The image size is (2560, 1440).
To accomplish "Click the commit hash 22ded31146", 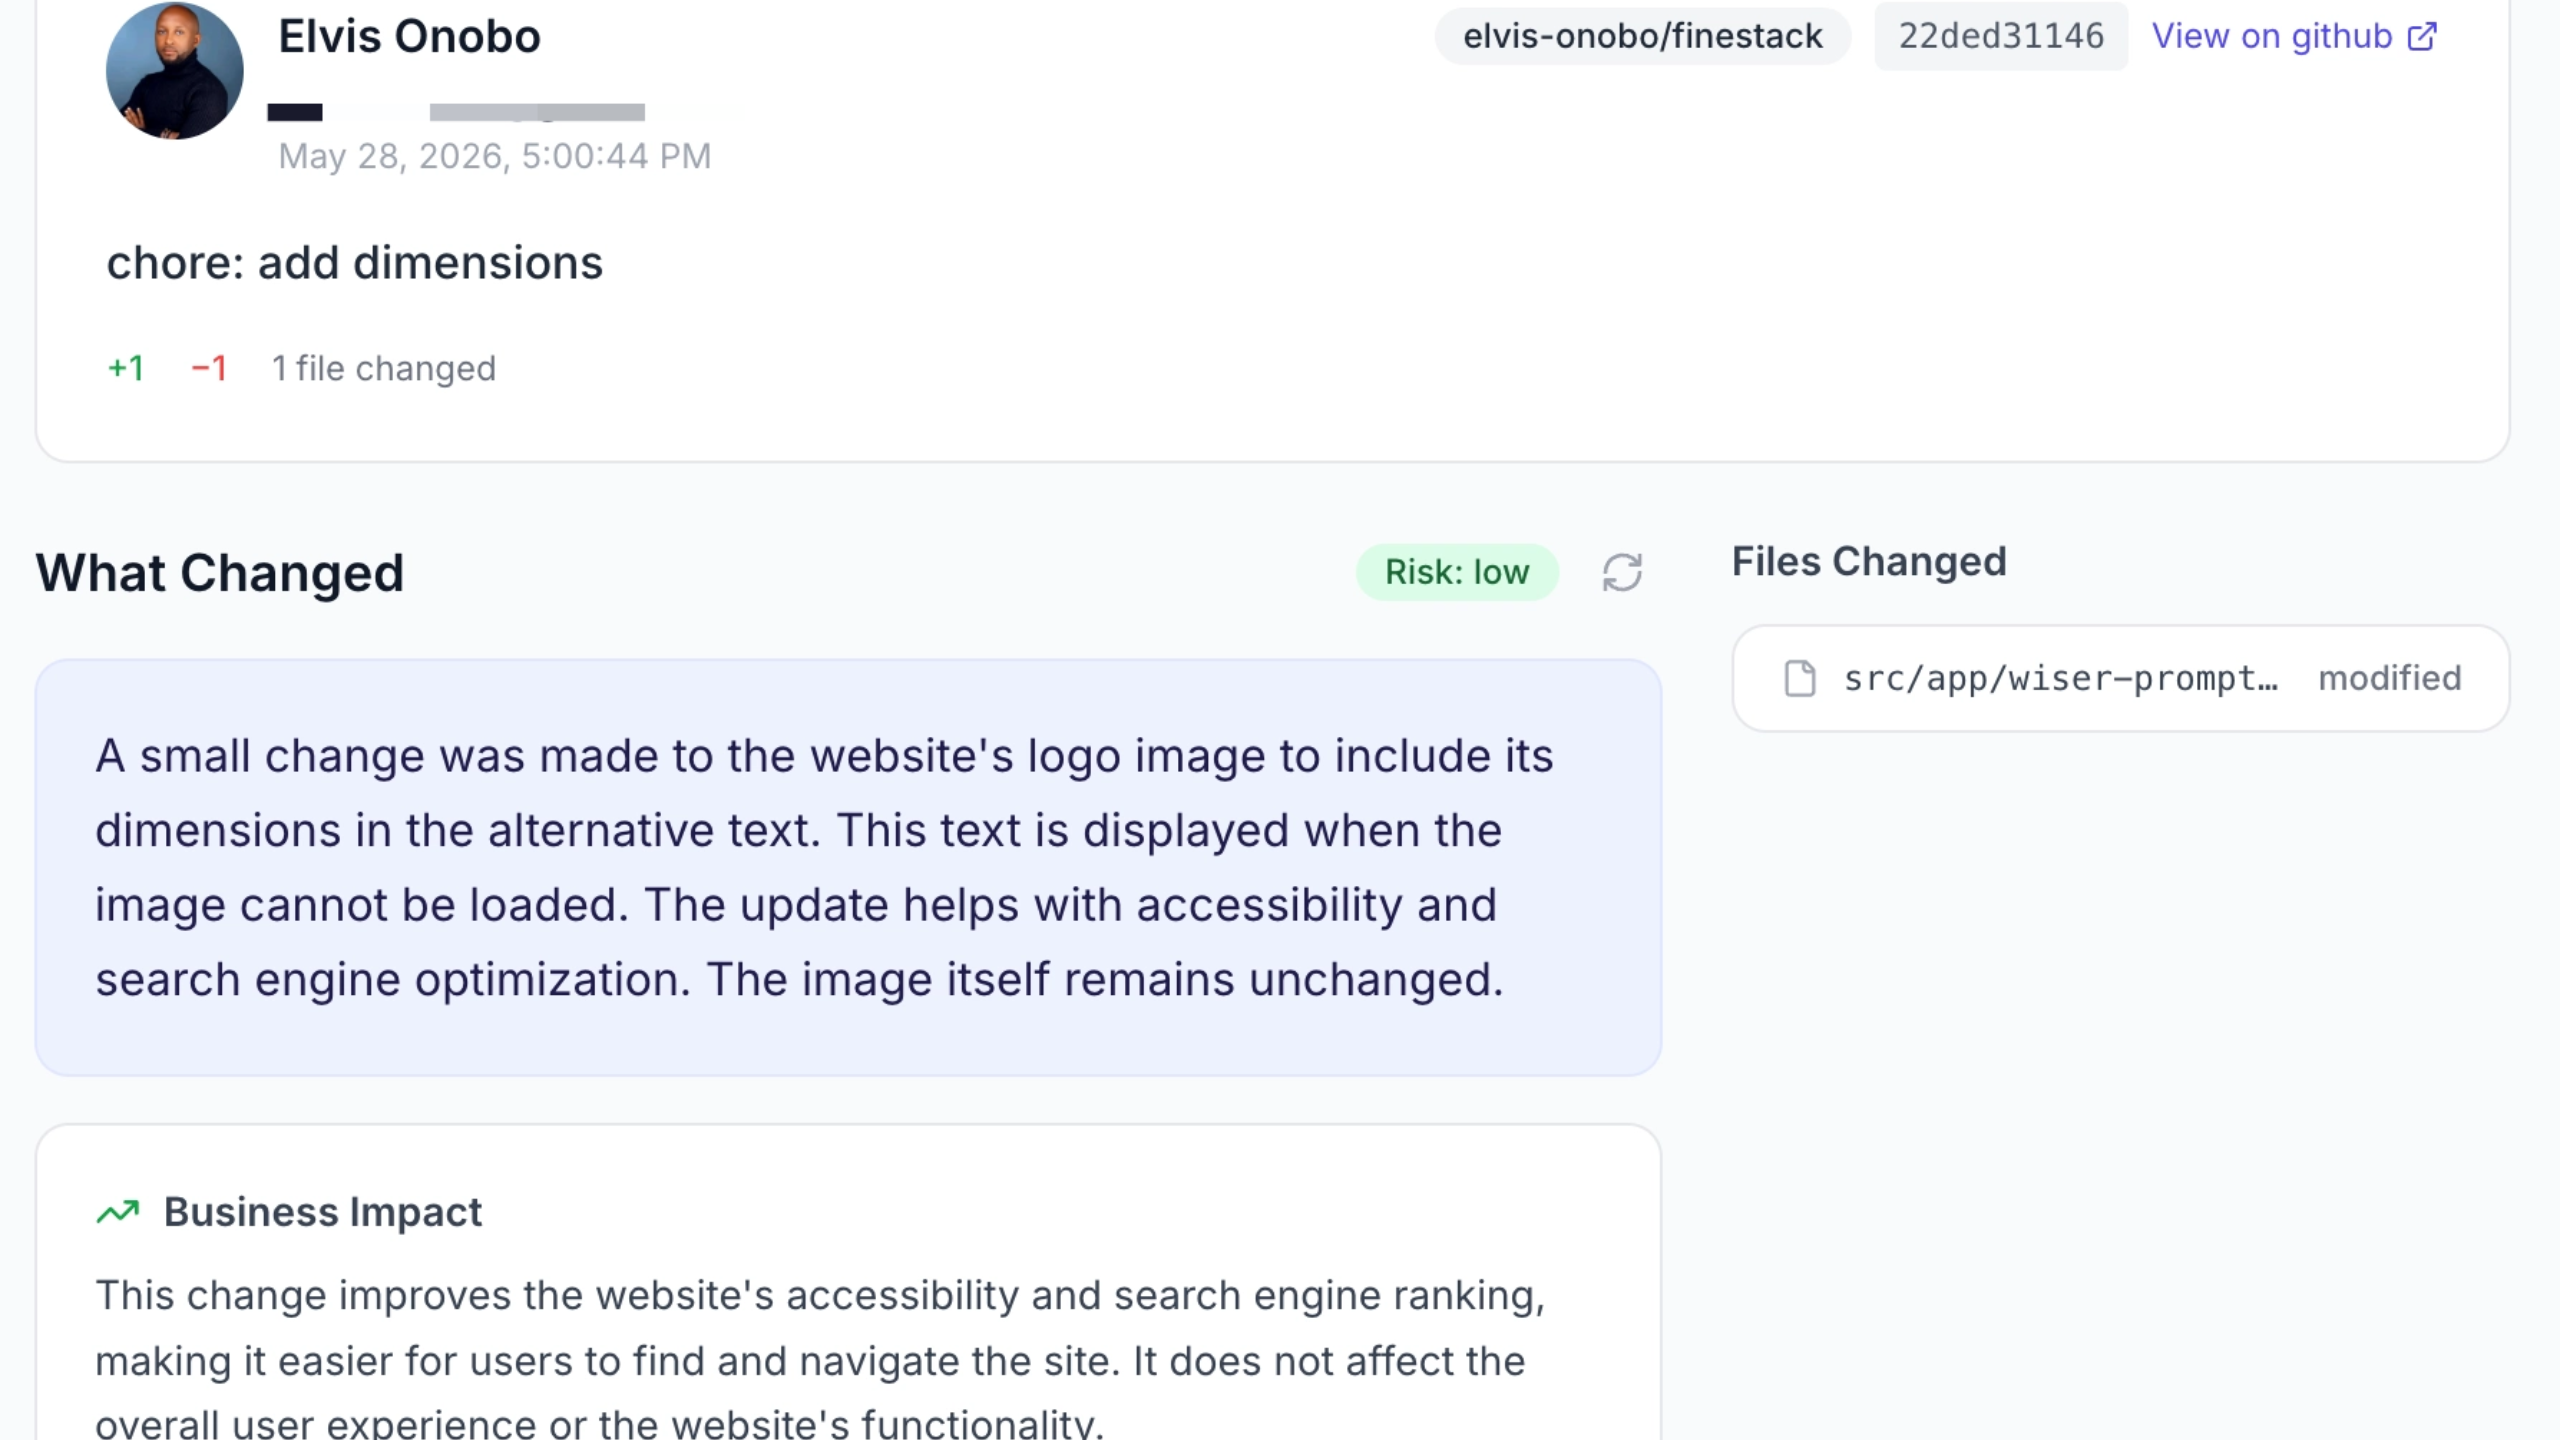I will [x=2001, y=36].
